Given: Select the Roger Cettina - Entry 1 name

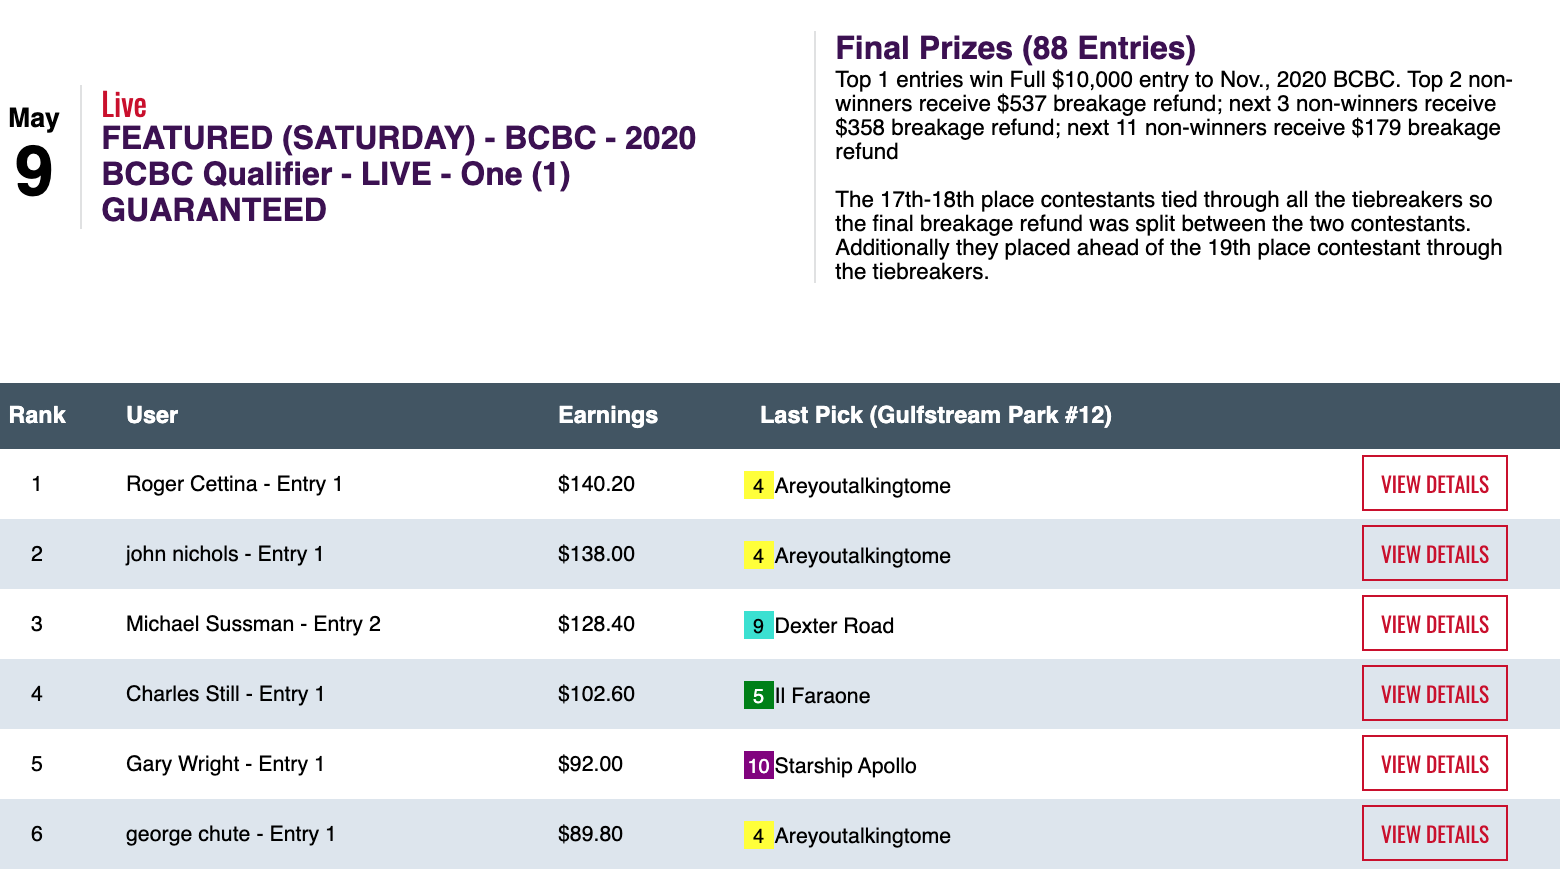Looking at the screenshot, I should [234, 484].
